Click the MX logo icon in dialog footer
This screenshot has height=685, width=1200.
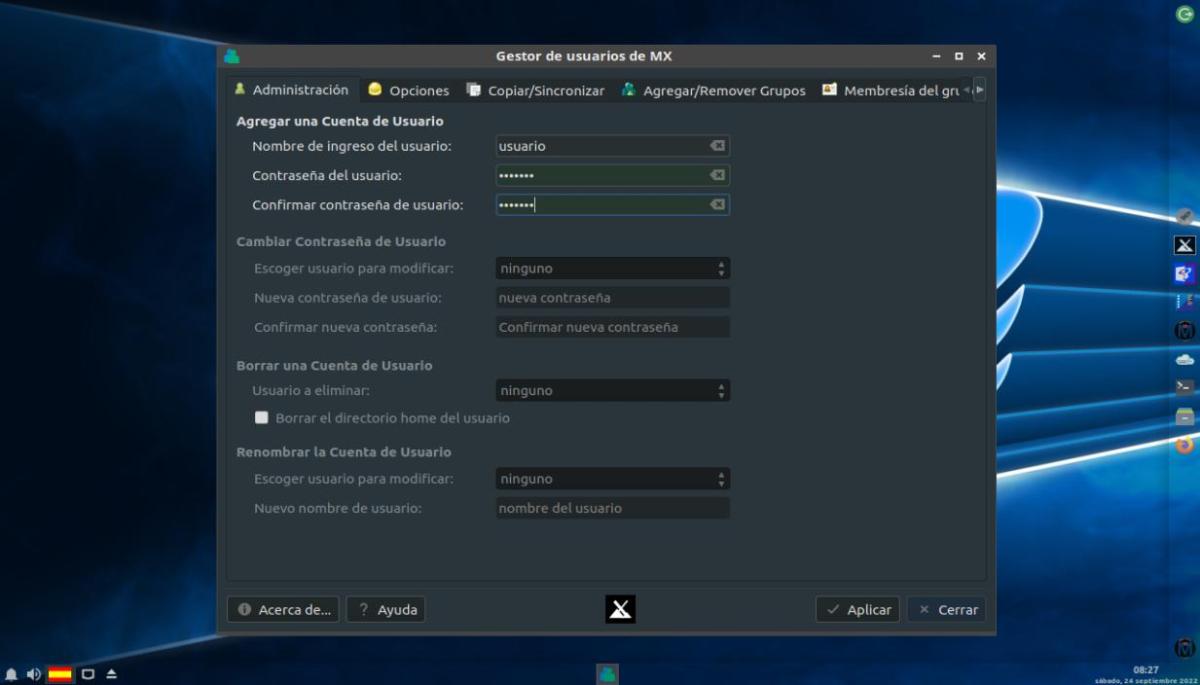click(x=620, y=609)
